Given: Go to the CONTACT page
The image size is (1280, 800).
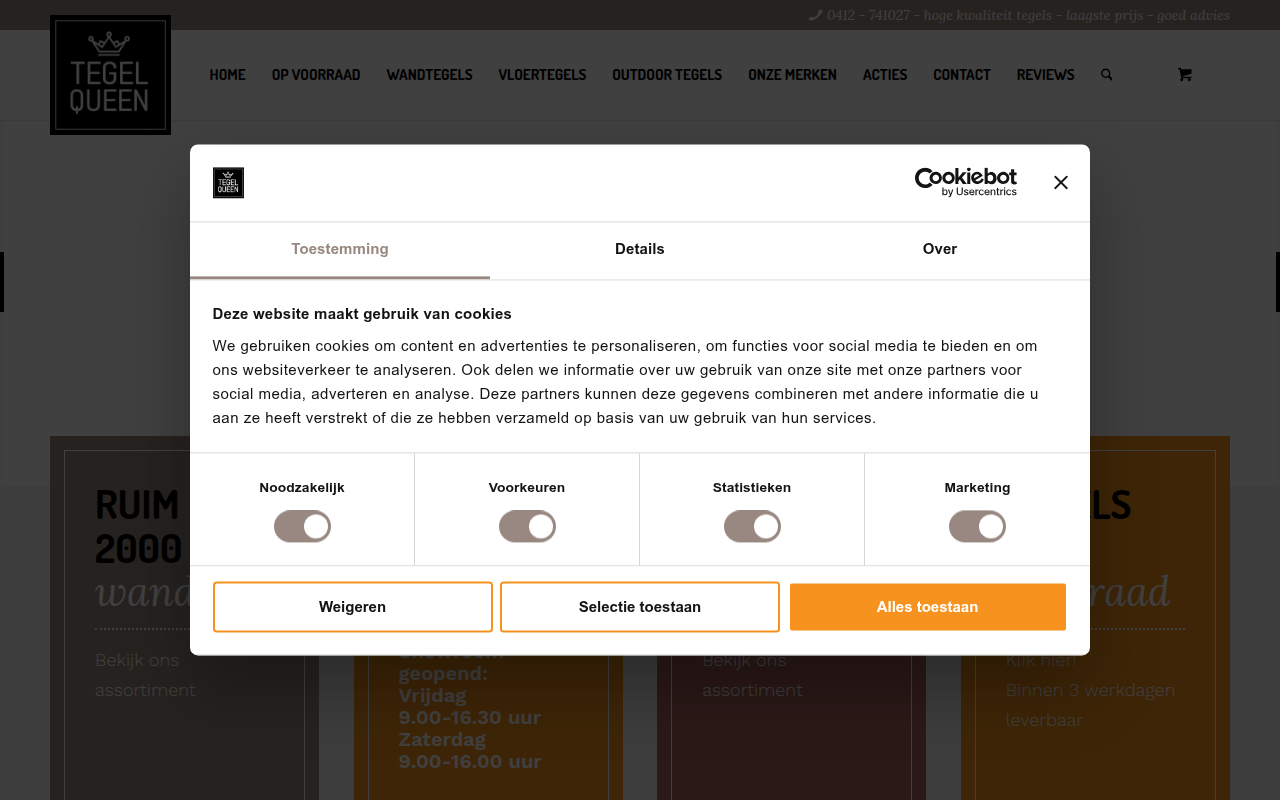Looking at the screenshot, I should (x=962, y=75).
